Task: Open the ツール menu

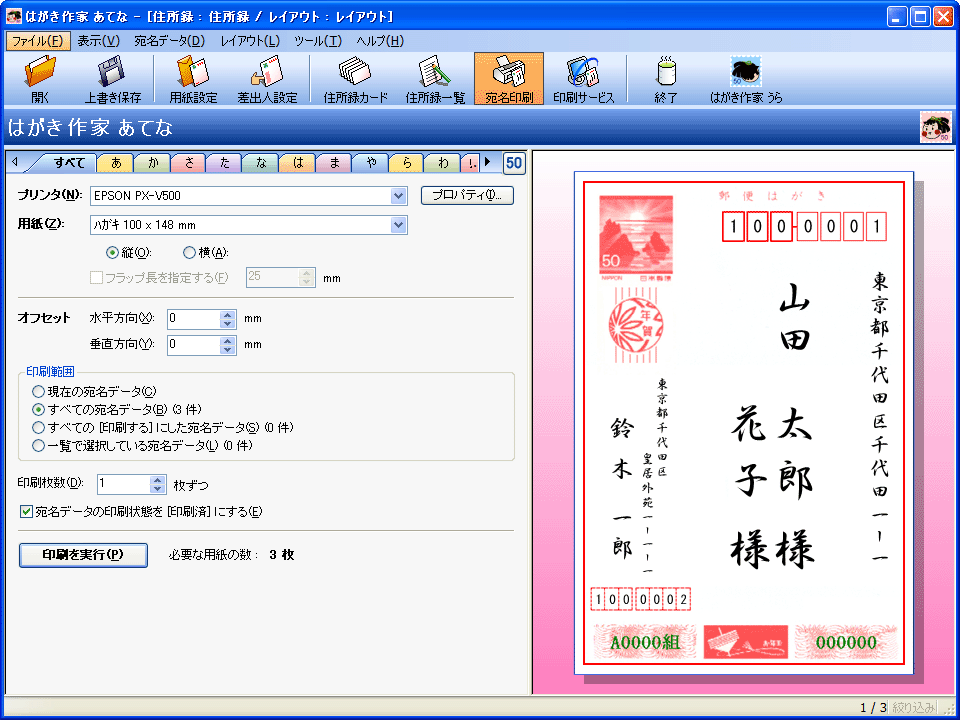Action: [318, 41]
